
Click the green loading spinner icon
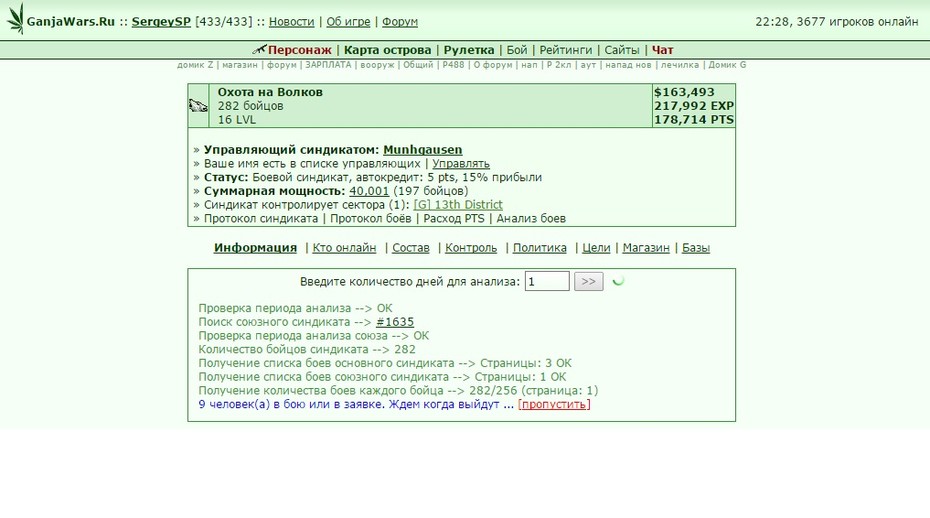tap(619, 281)
